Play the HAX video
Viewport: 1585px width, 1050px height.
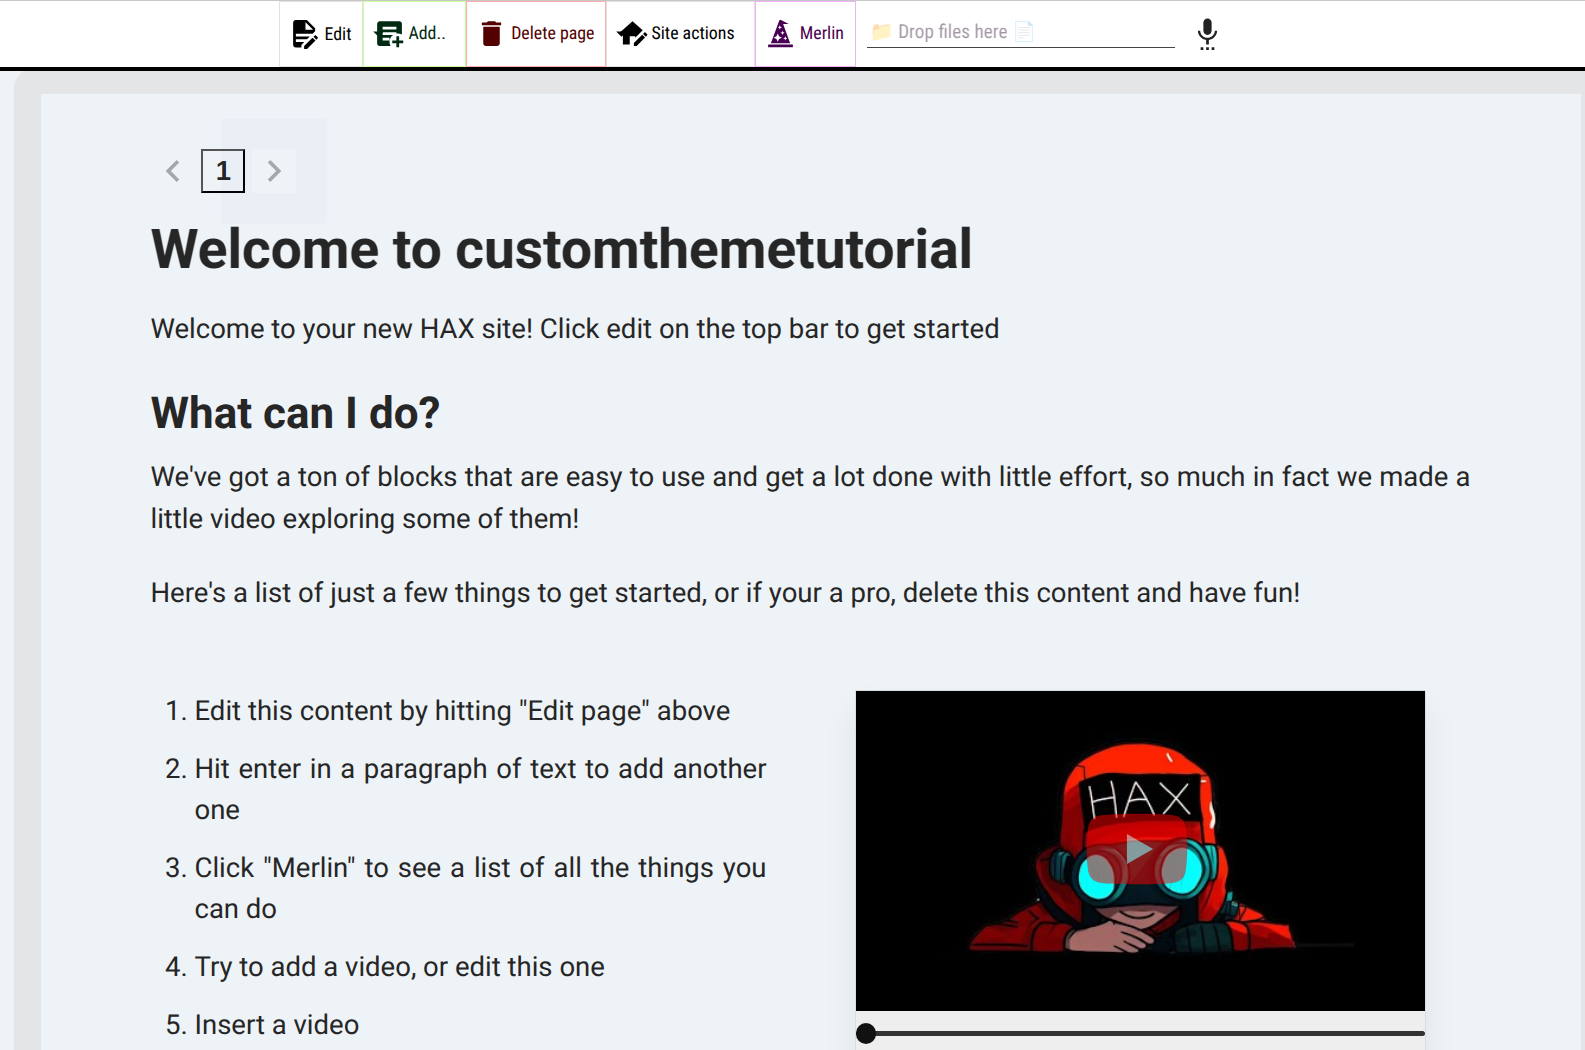(x=1138, y=850)
